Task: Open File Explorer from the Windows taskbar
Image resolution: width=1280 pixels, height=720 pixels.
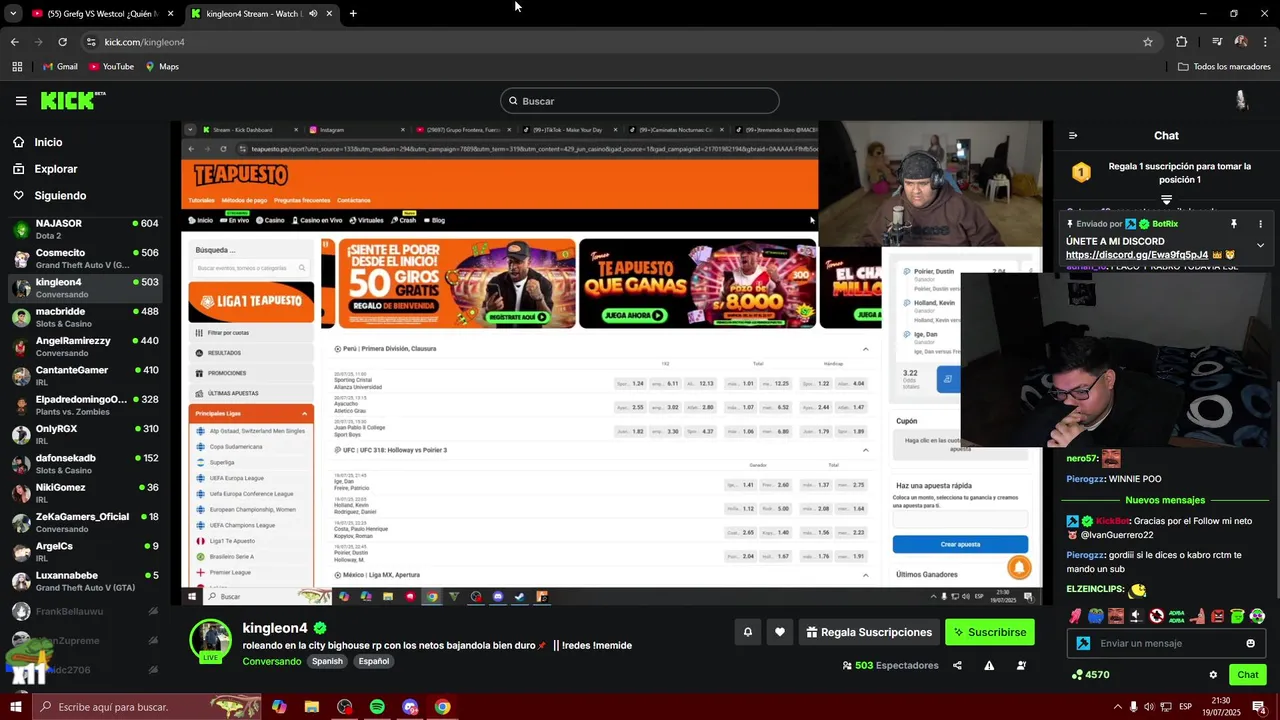Action: pos(312,707)
